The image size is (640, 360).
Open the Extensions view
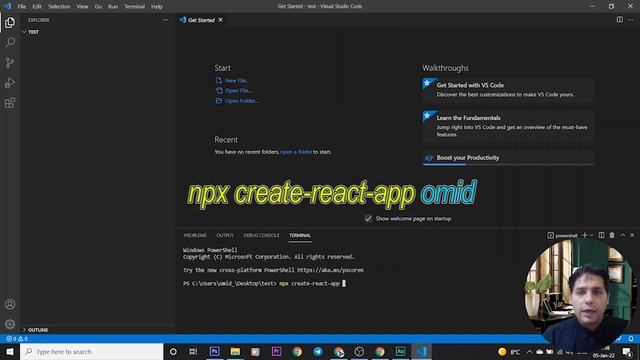click(x=10, y=102)
